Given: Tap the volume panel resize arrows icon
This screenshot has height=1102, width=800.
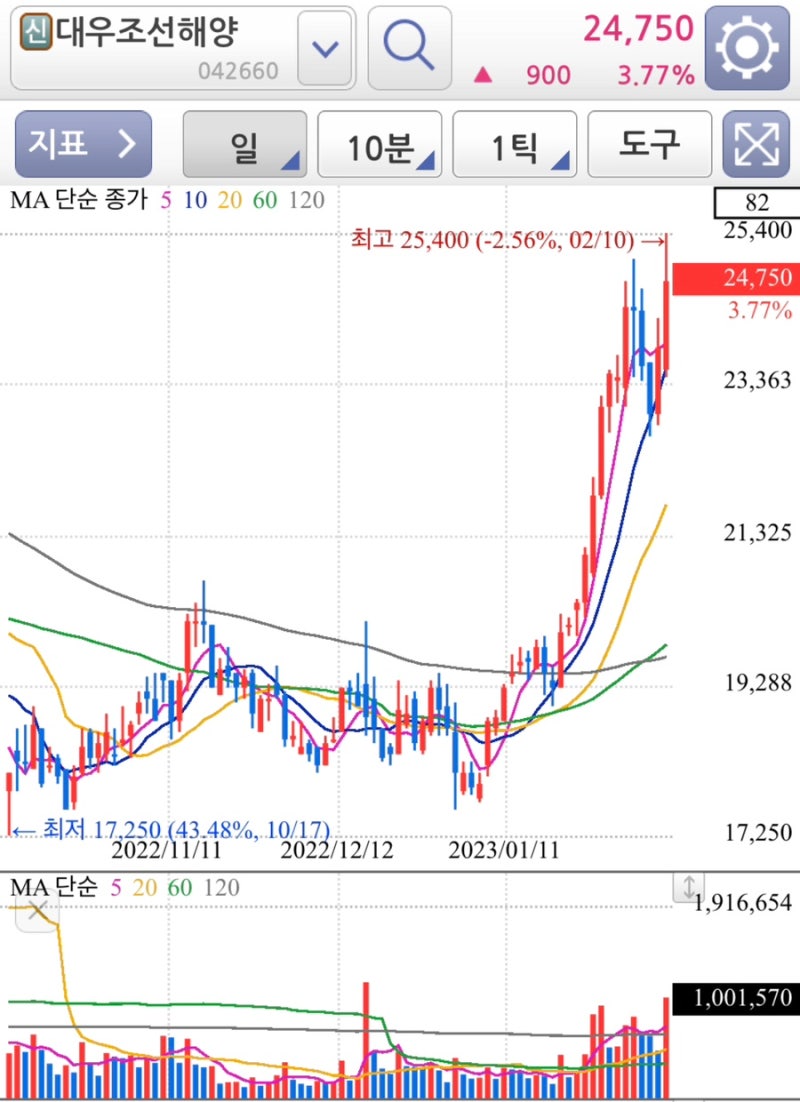Looking at the screenshot, I should (688, 887).
